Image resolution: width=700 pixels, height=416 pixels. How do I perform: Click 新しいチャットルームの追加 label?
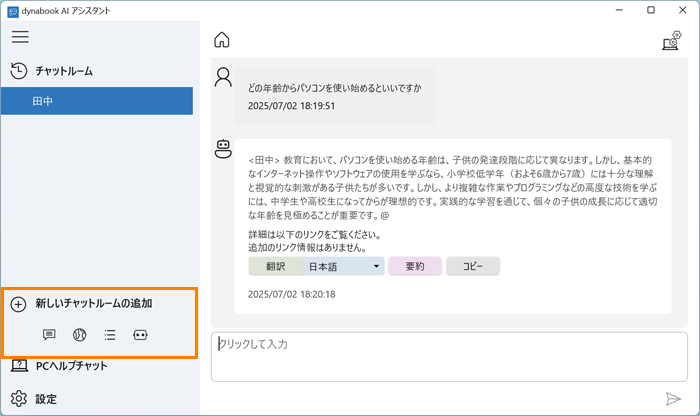point(94,304)
